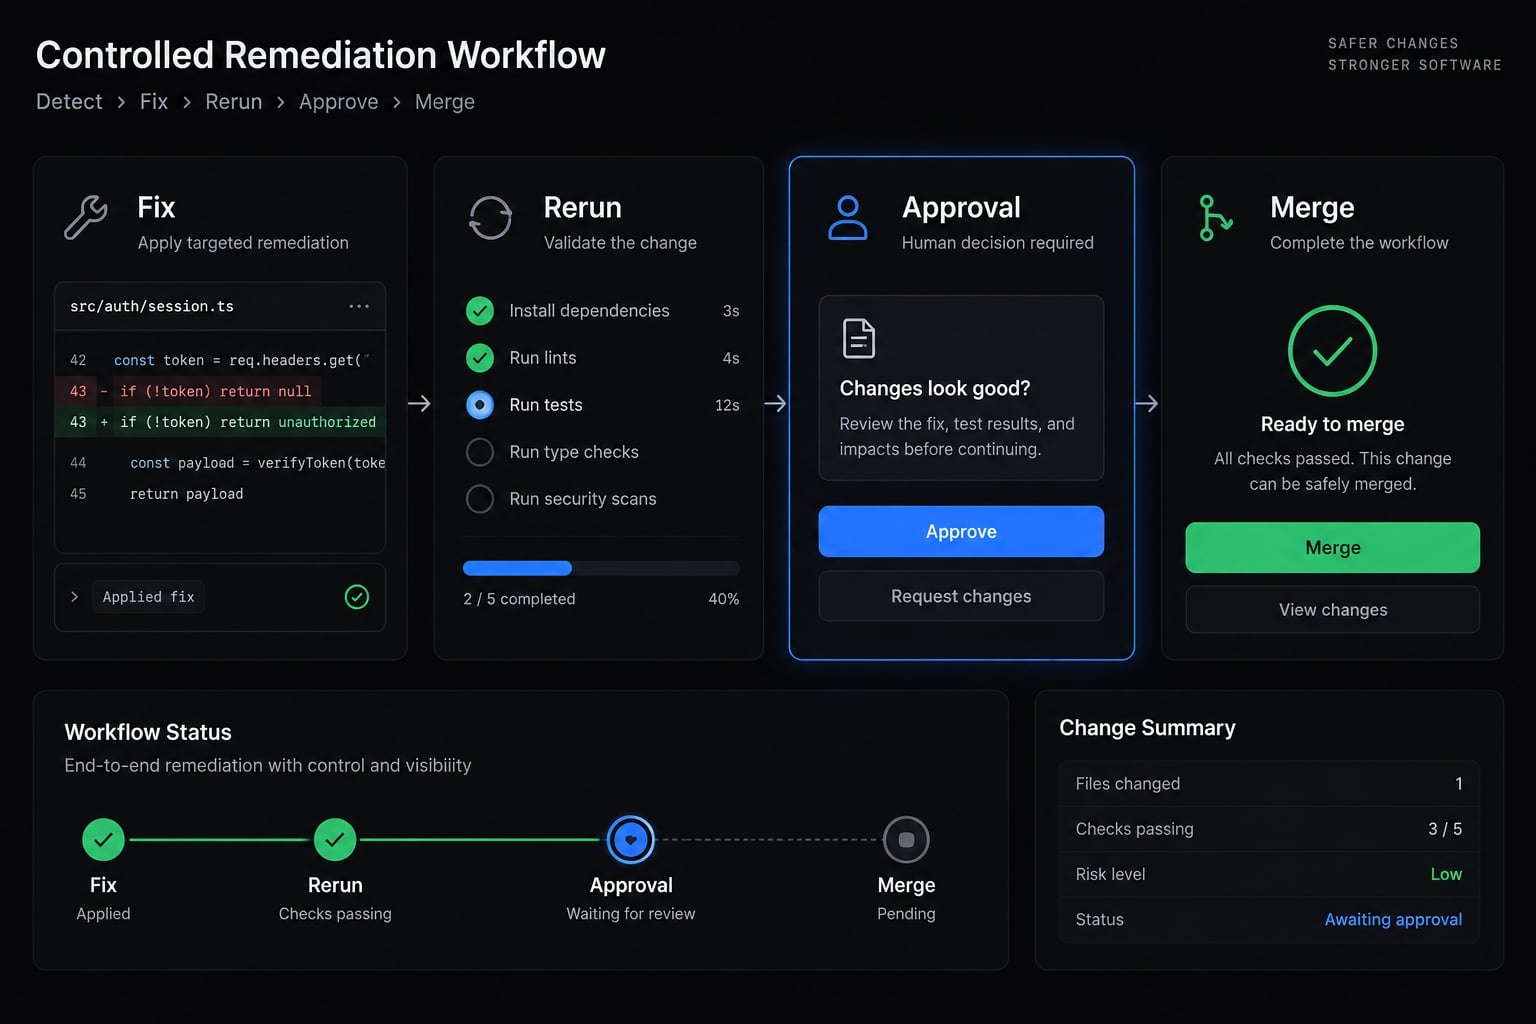Image resolution: width=1536 pixels, height=1024 pixels.
Task: Click Fix in the breadcrumb
Action: tap(154, 102)
